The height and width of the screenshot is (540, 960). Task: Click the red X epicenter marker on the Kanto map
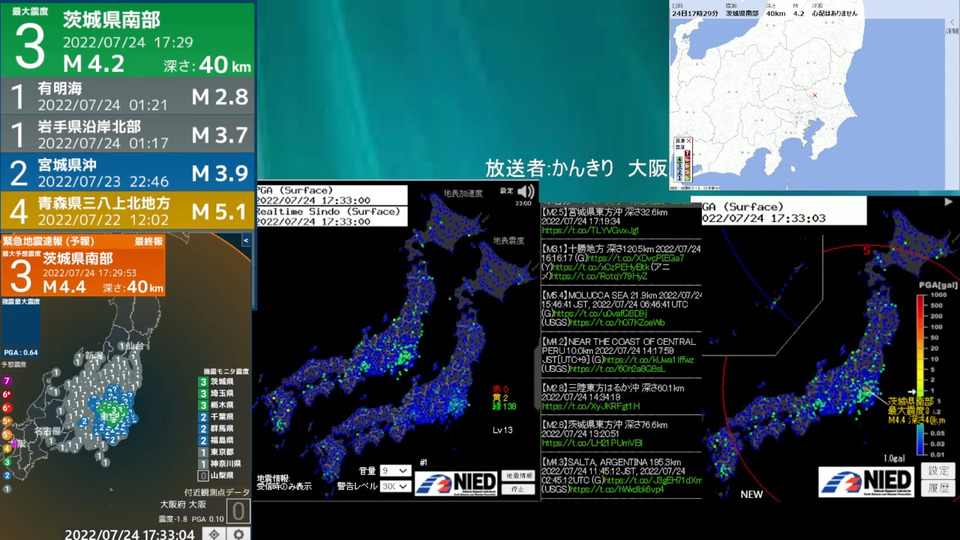coord(814,95)
